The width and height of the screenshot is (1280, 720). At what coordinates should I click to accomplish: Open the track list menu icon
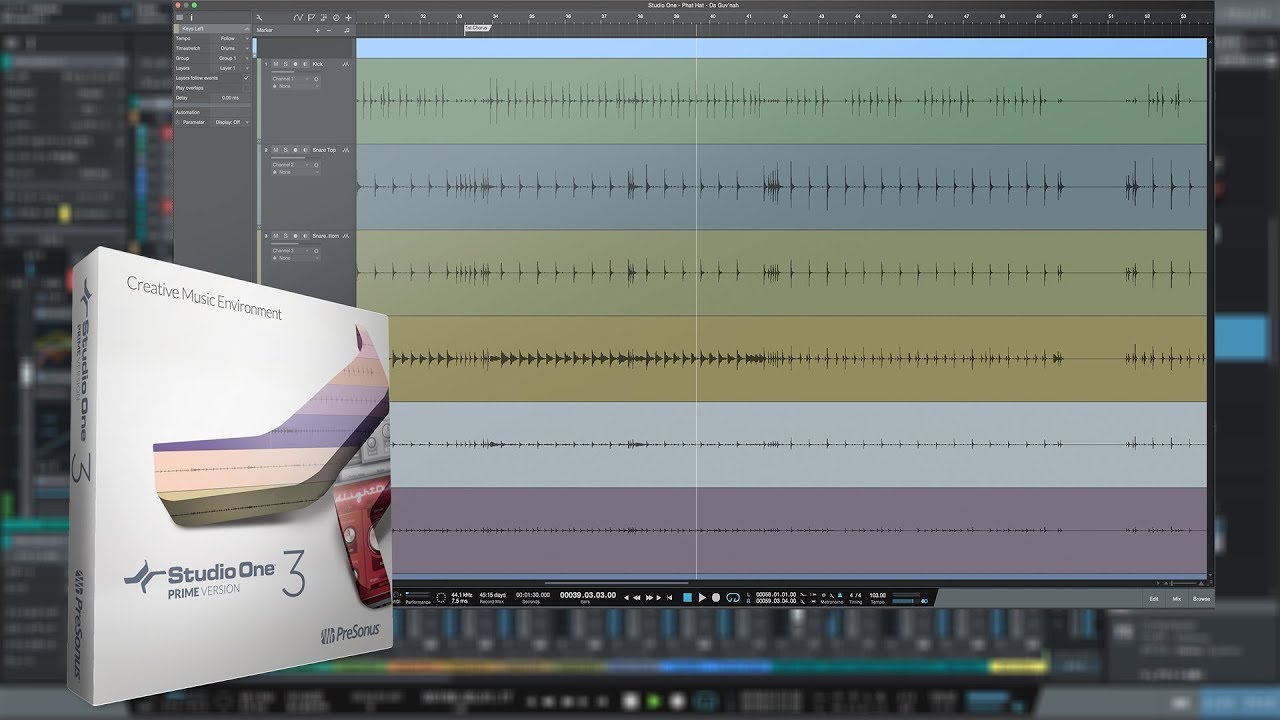tap(179, 17)
